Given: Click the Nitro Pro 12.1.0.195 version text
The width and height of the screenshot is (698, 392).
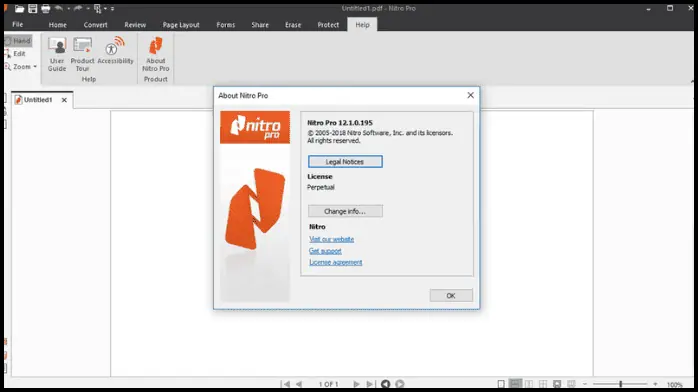Looking at the screenshot, I should pos(340,123).
